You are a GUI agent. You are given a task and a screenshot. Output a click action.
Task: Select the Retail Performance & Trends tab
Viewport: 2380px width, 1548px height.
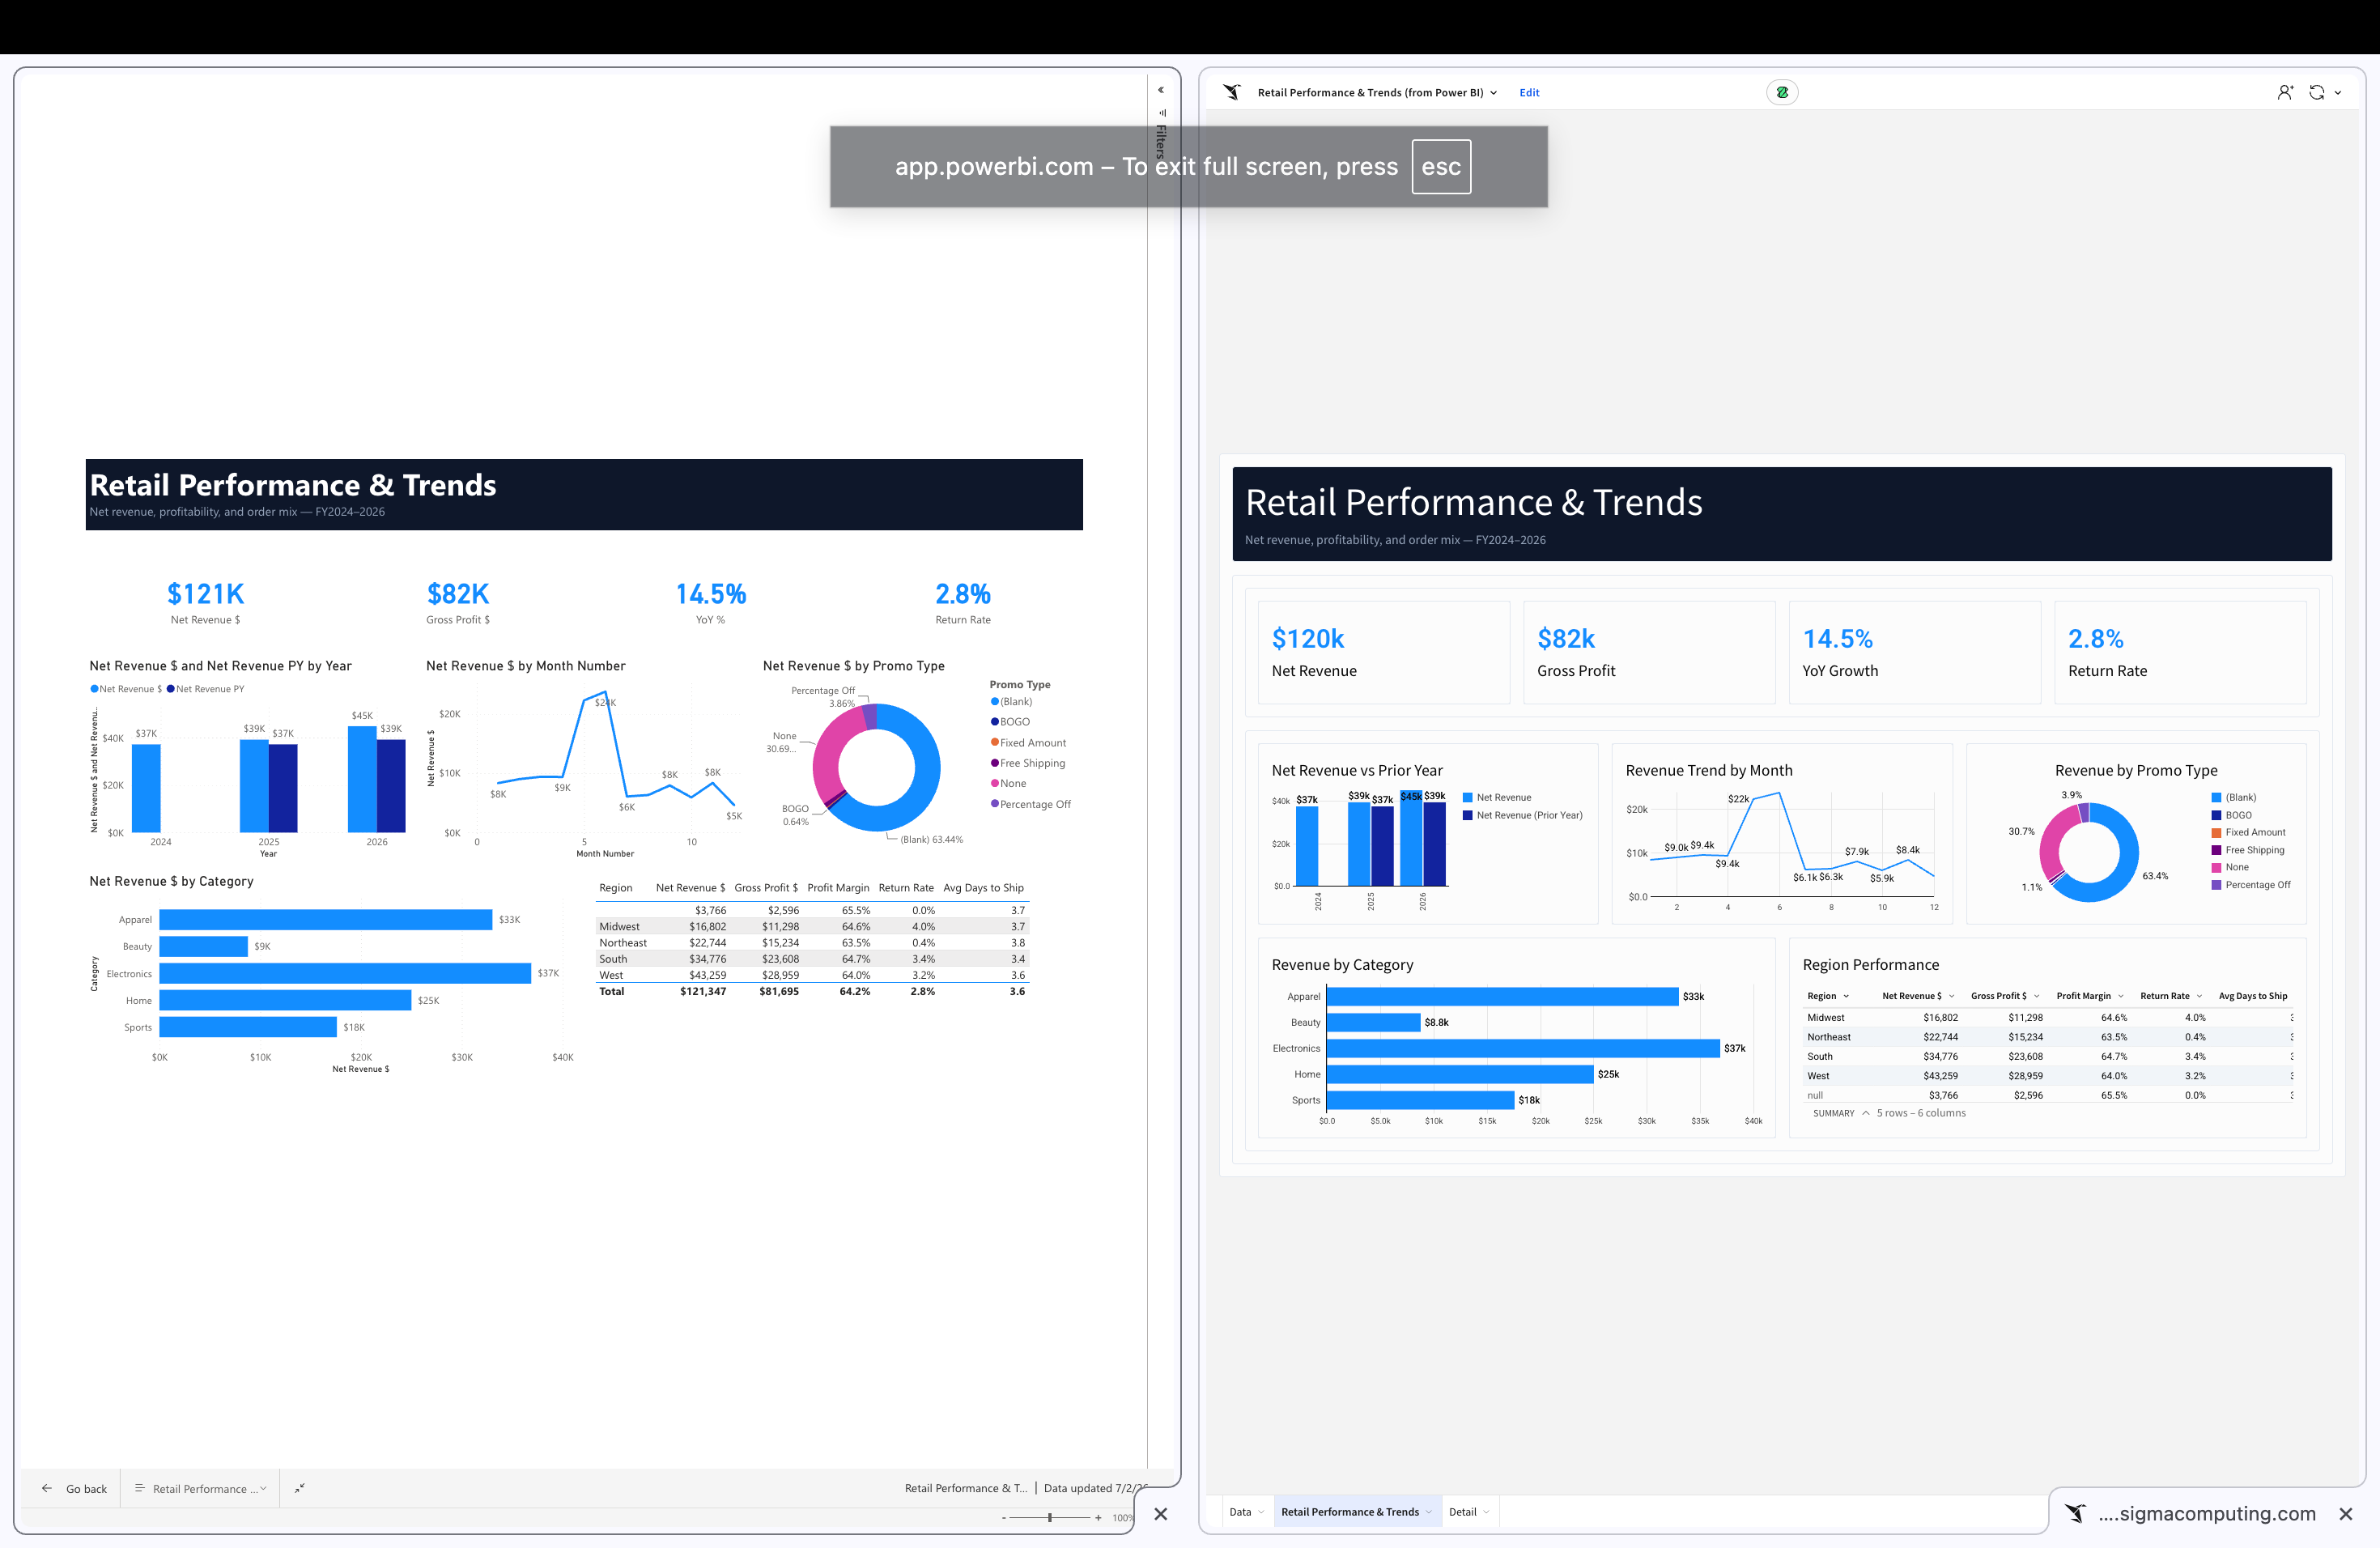[1350, 1512]
